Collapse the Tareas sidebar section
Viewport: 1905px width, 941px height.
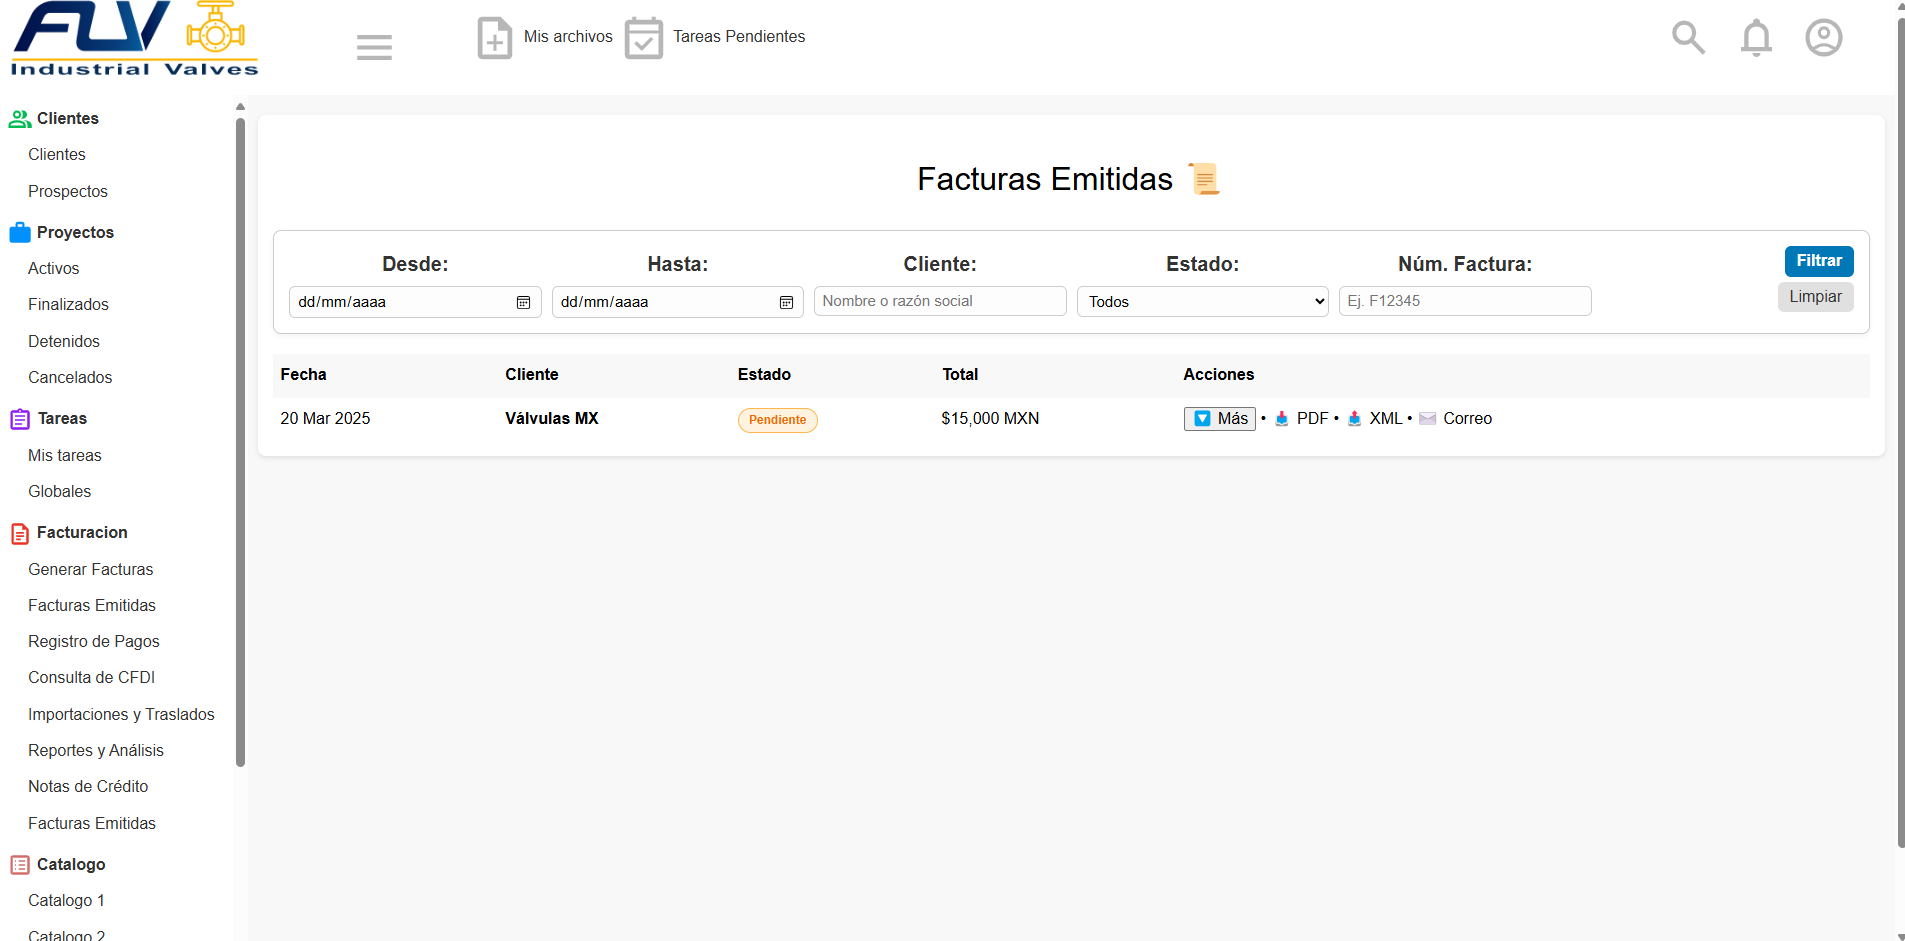click(x=62, y=418)
